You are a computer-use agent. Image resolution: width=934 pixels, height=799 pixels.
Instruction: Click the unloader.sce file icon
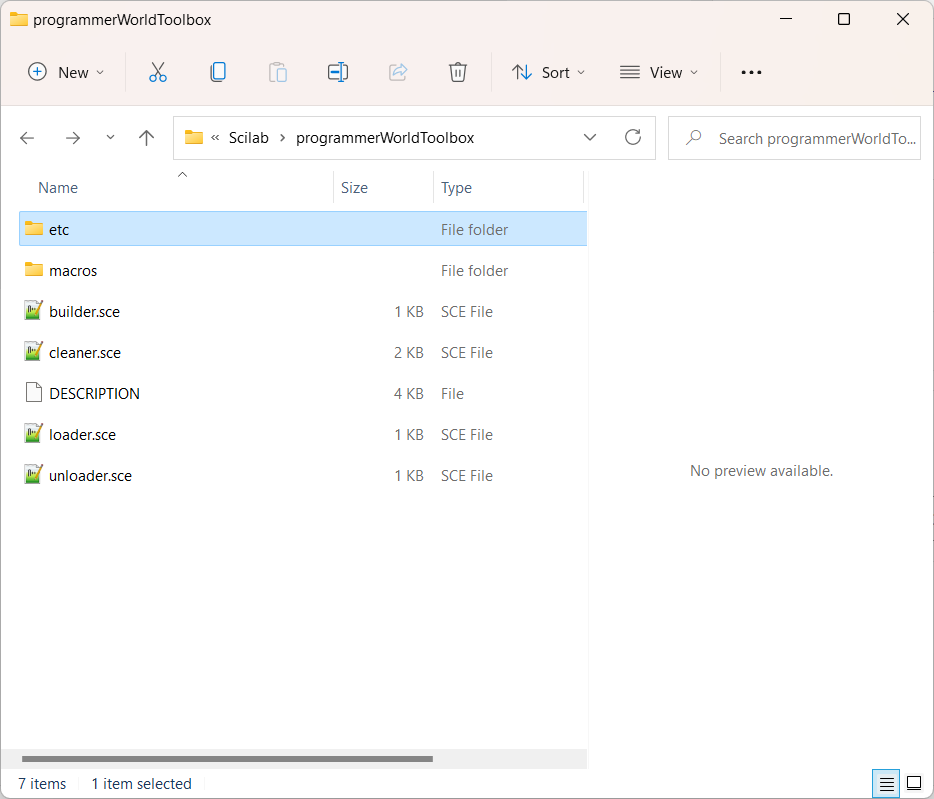click(x=34, y=475)
